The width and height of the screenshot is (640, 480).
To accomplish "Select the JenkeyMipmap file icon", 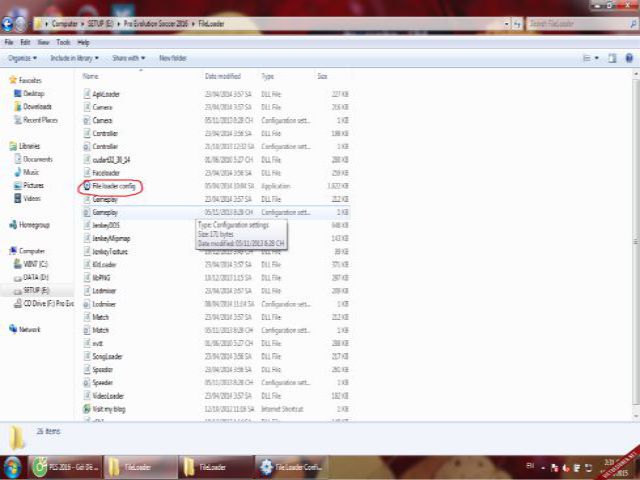I will click(x=87, y=238).
